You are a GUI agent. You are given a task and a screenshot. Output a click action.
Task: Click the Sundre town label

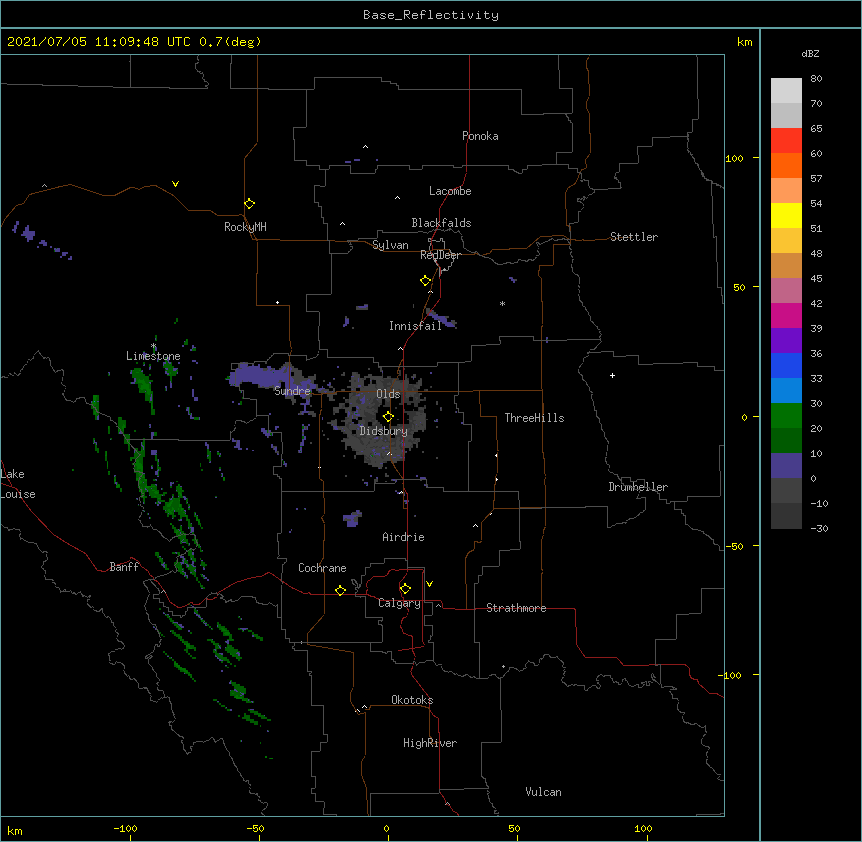pos(292,391)
